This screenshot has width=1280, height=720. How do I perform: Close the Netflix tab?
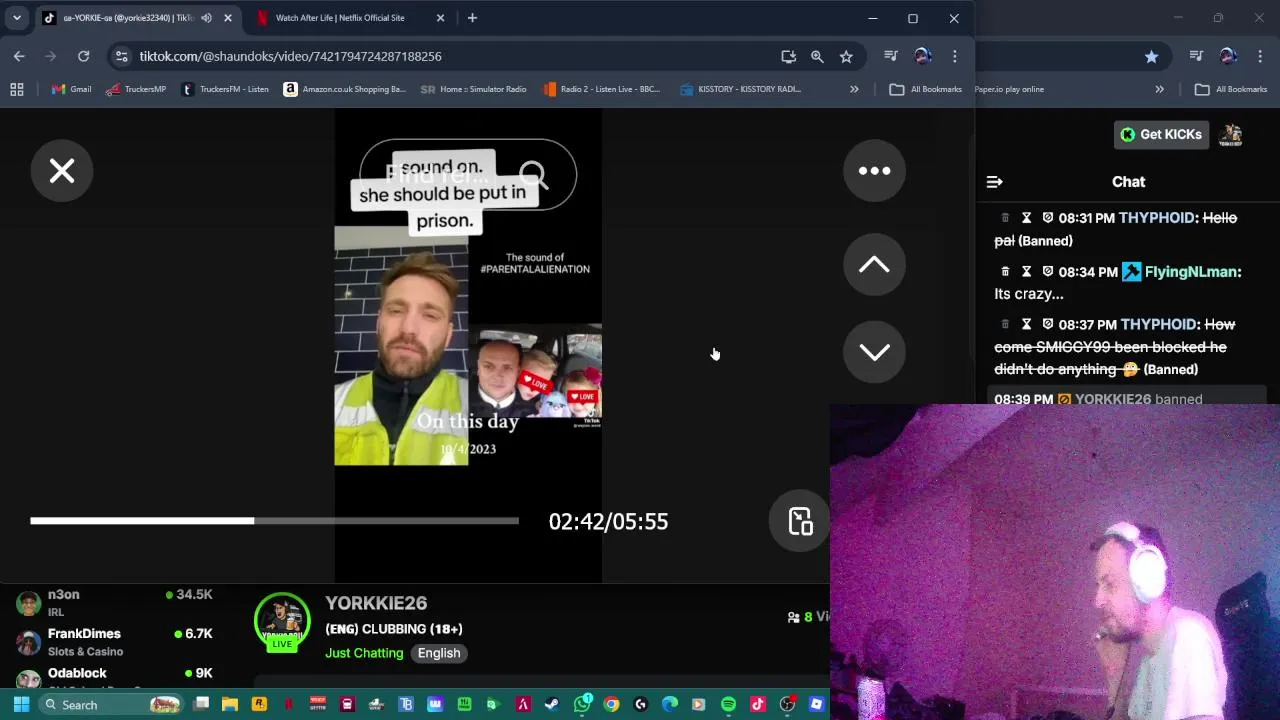coord(440,18)
